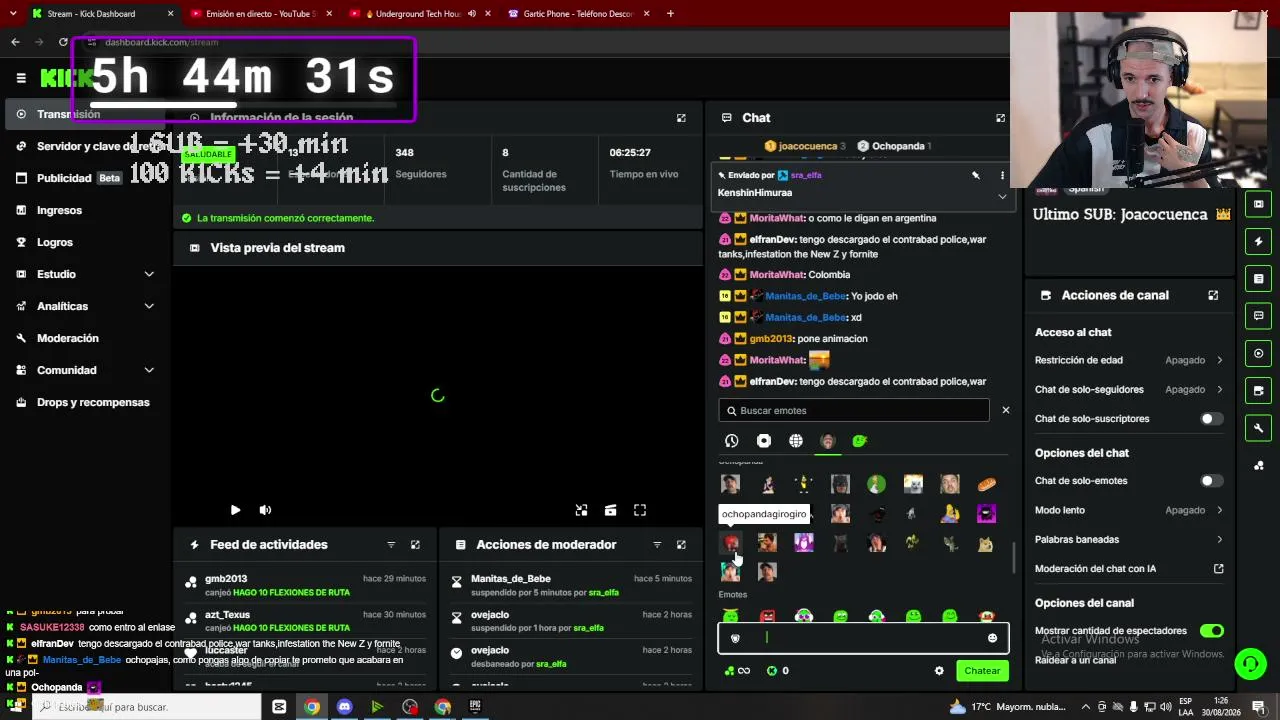Toggle channel actions widget in right rail
Image resolution: width=1280 pixels, height=720 pixels.
[x=1258, y=391]
